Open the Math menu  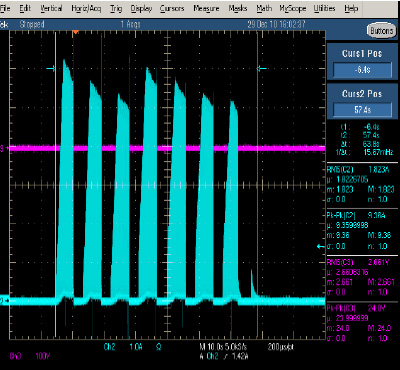[264, 9]
